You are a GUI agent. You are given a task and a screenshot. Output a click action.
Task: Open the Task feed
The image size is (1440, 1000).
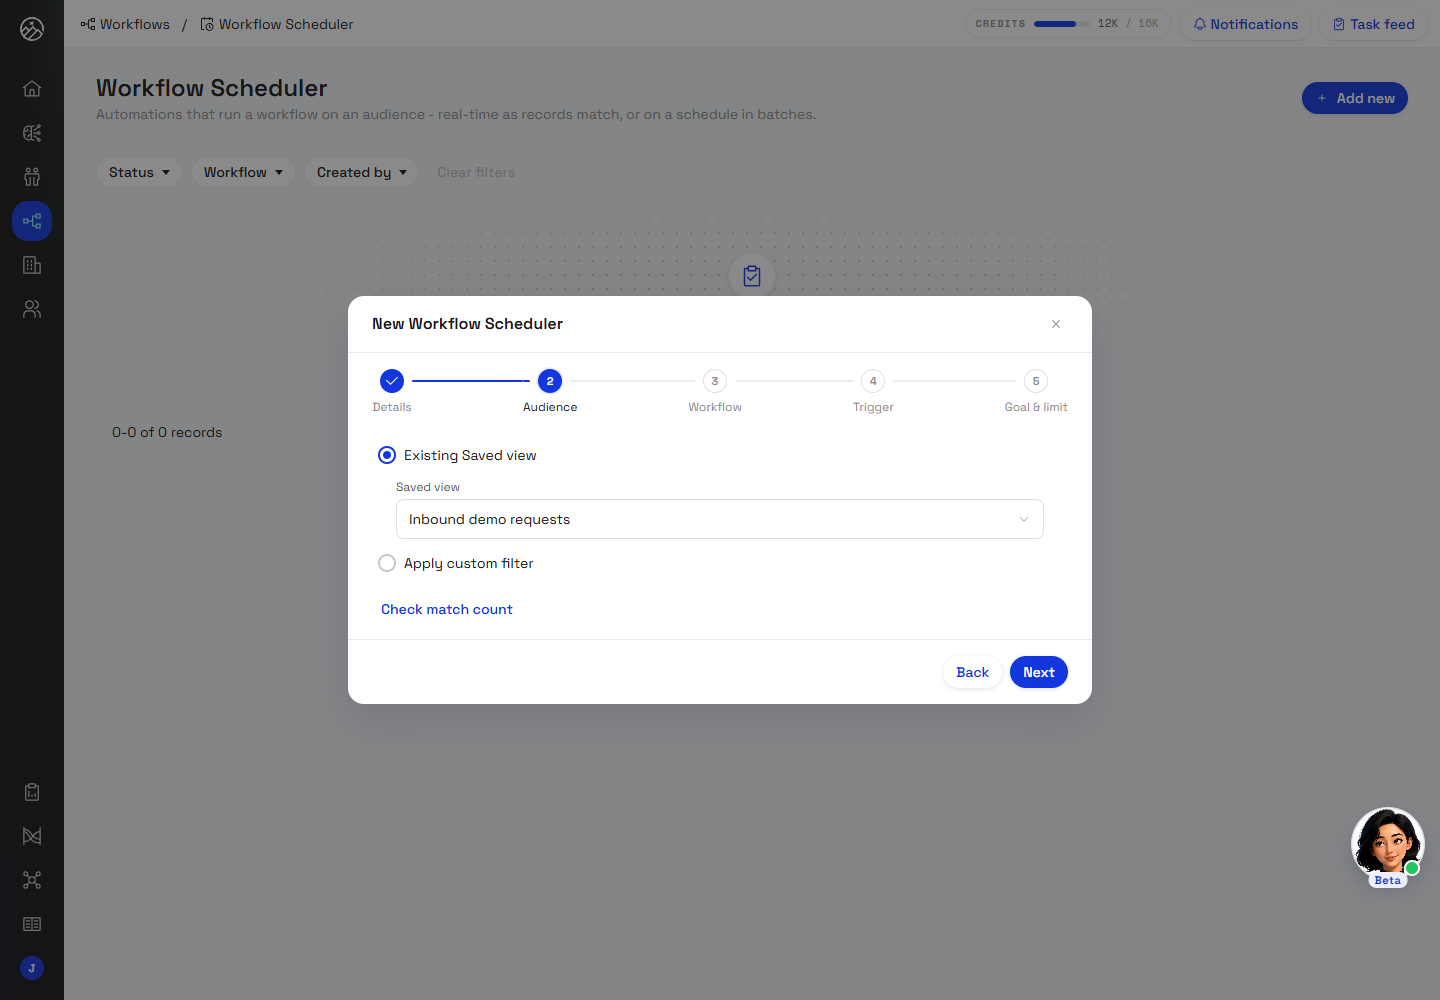pos(1373,24)
